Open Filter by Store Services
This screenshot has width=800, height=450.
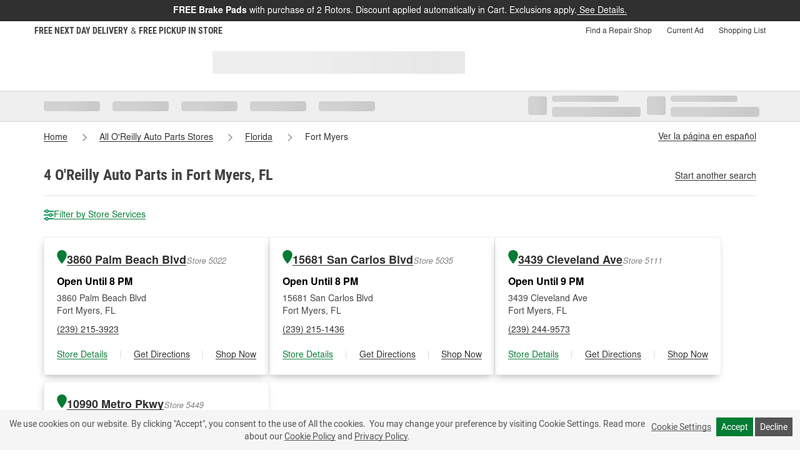coord(99,214)
